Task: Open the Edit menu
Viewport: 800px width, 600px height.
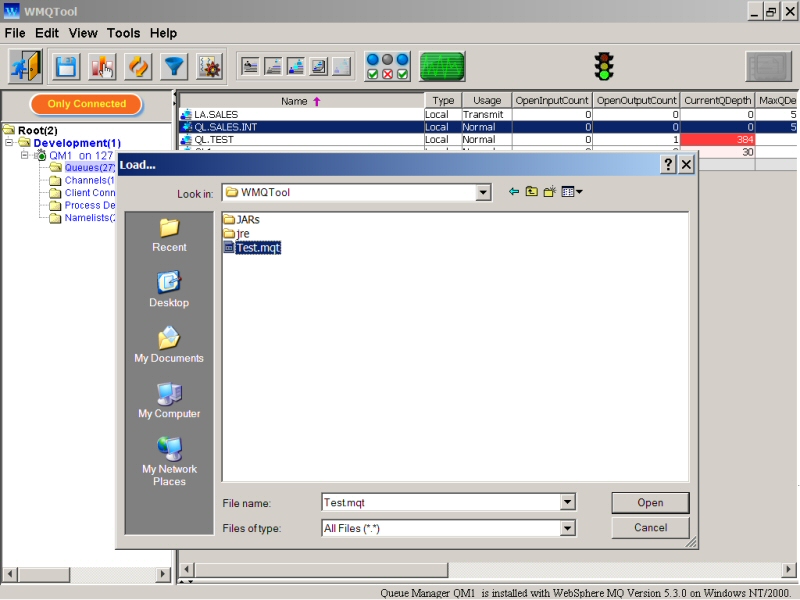Action: coord(47,33)
